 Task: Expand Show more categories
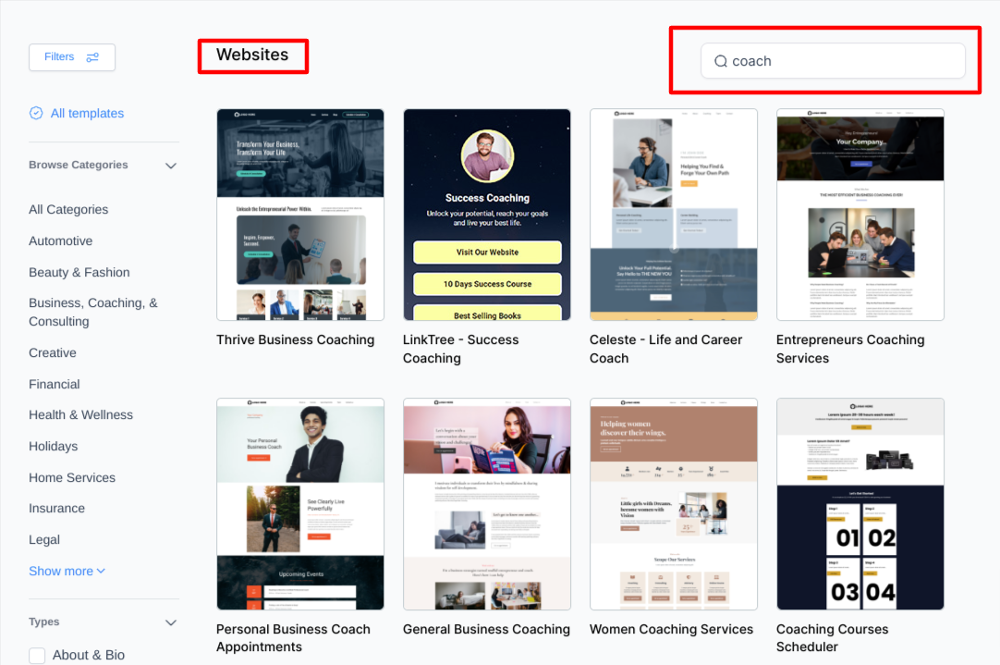(x=67, y=571)
